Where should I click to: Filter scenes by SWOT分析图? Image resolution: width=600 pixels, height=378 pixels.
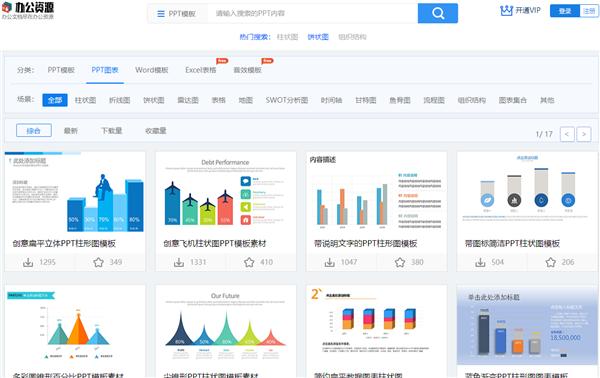(287, 100)
